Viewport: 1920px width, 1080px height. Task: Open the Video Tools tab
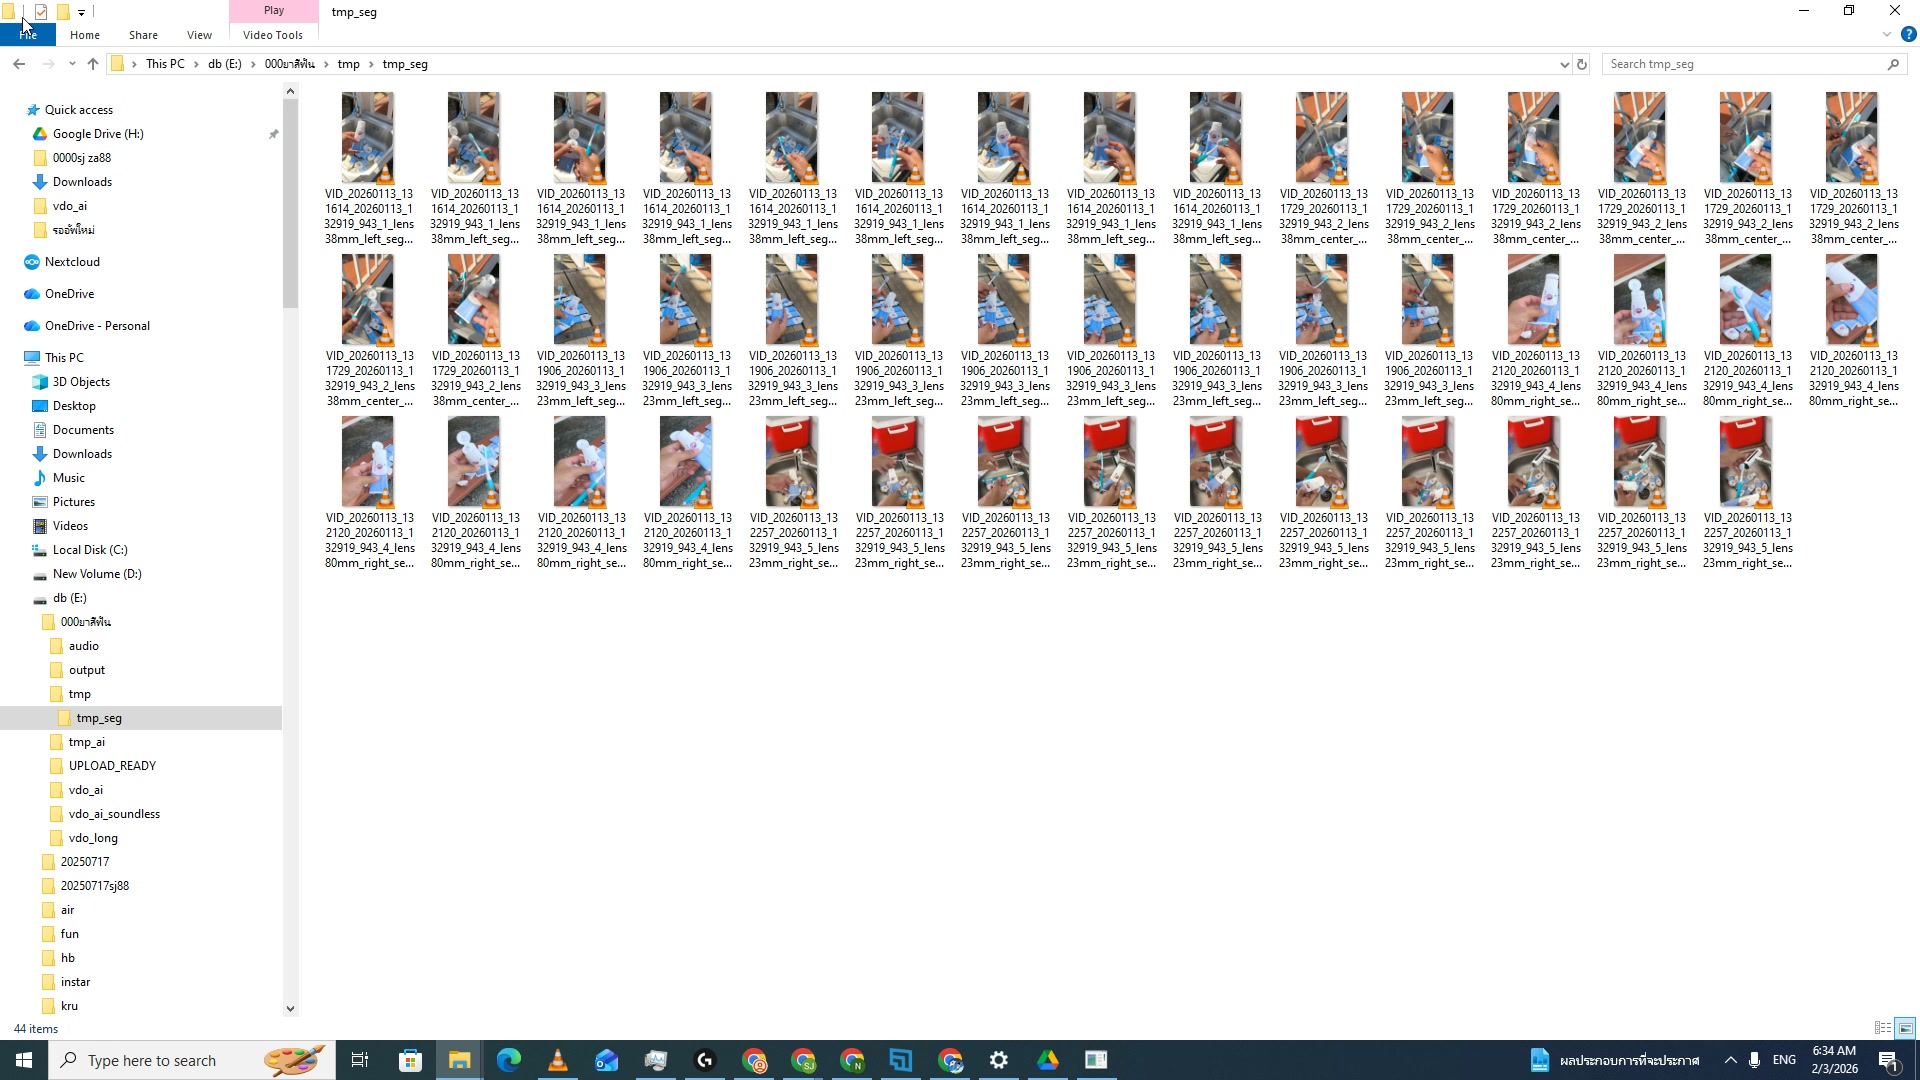(x=272, y=35)
